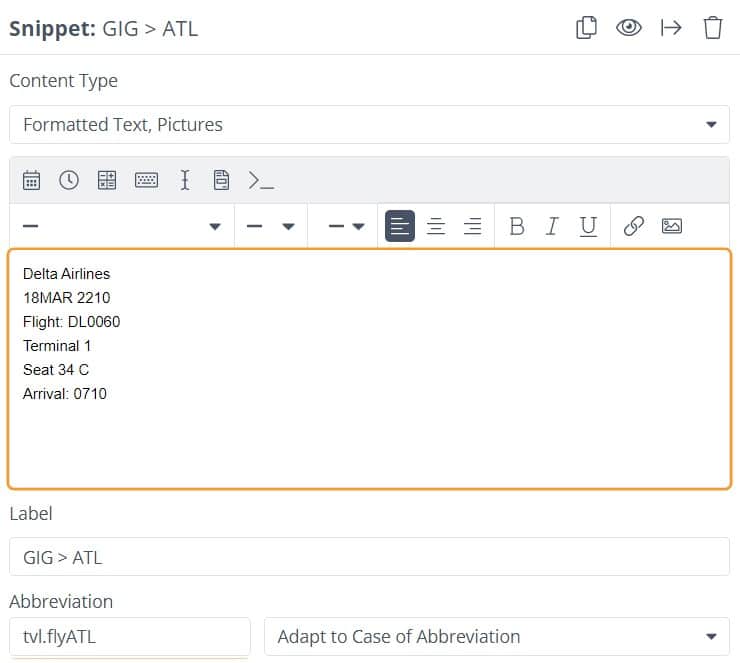This screenshot has width=740, height=663.
Task: Click the Label field containing GIG > ATL
Action: [370, 557]
